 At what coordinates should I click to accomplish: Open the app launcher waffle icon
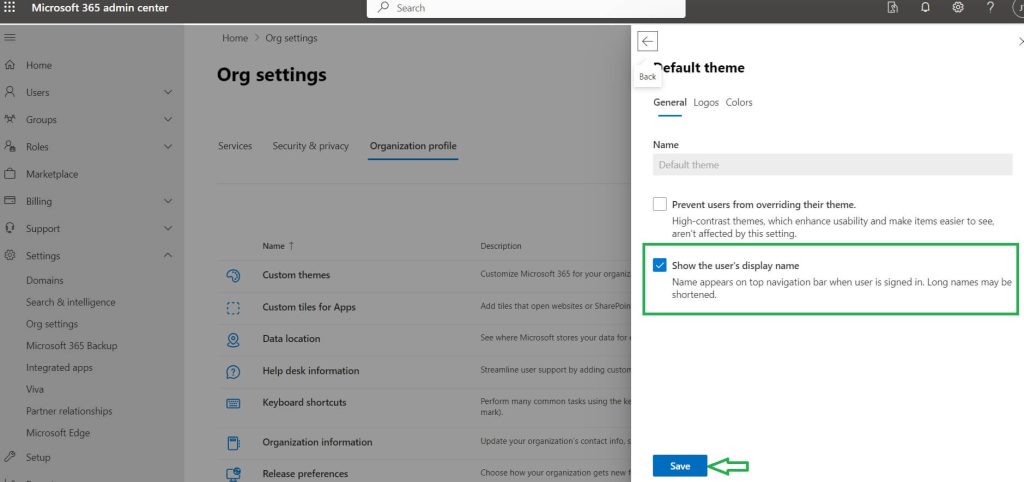pyautogui.click(x=11, y=8)
